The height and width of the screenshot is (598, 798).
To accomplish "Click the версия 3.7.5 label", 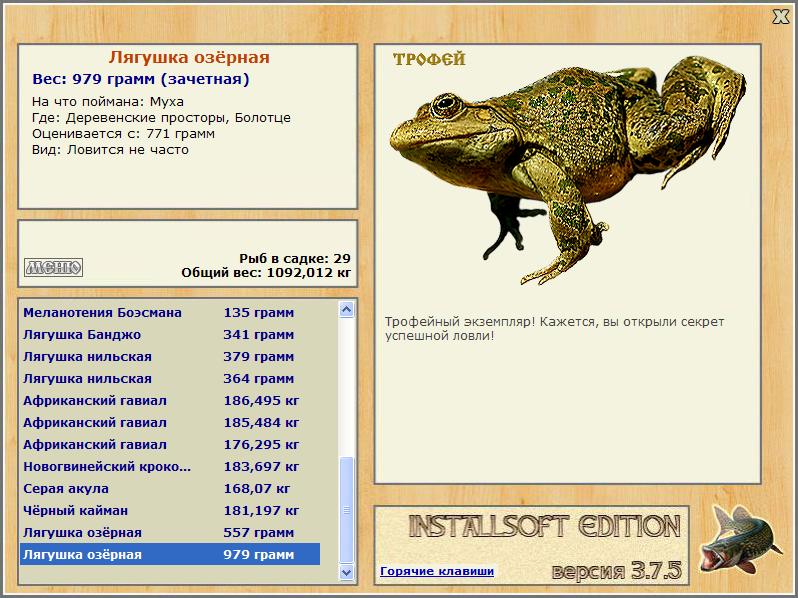I will (617, 571).
